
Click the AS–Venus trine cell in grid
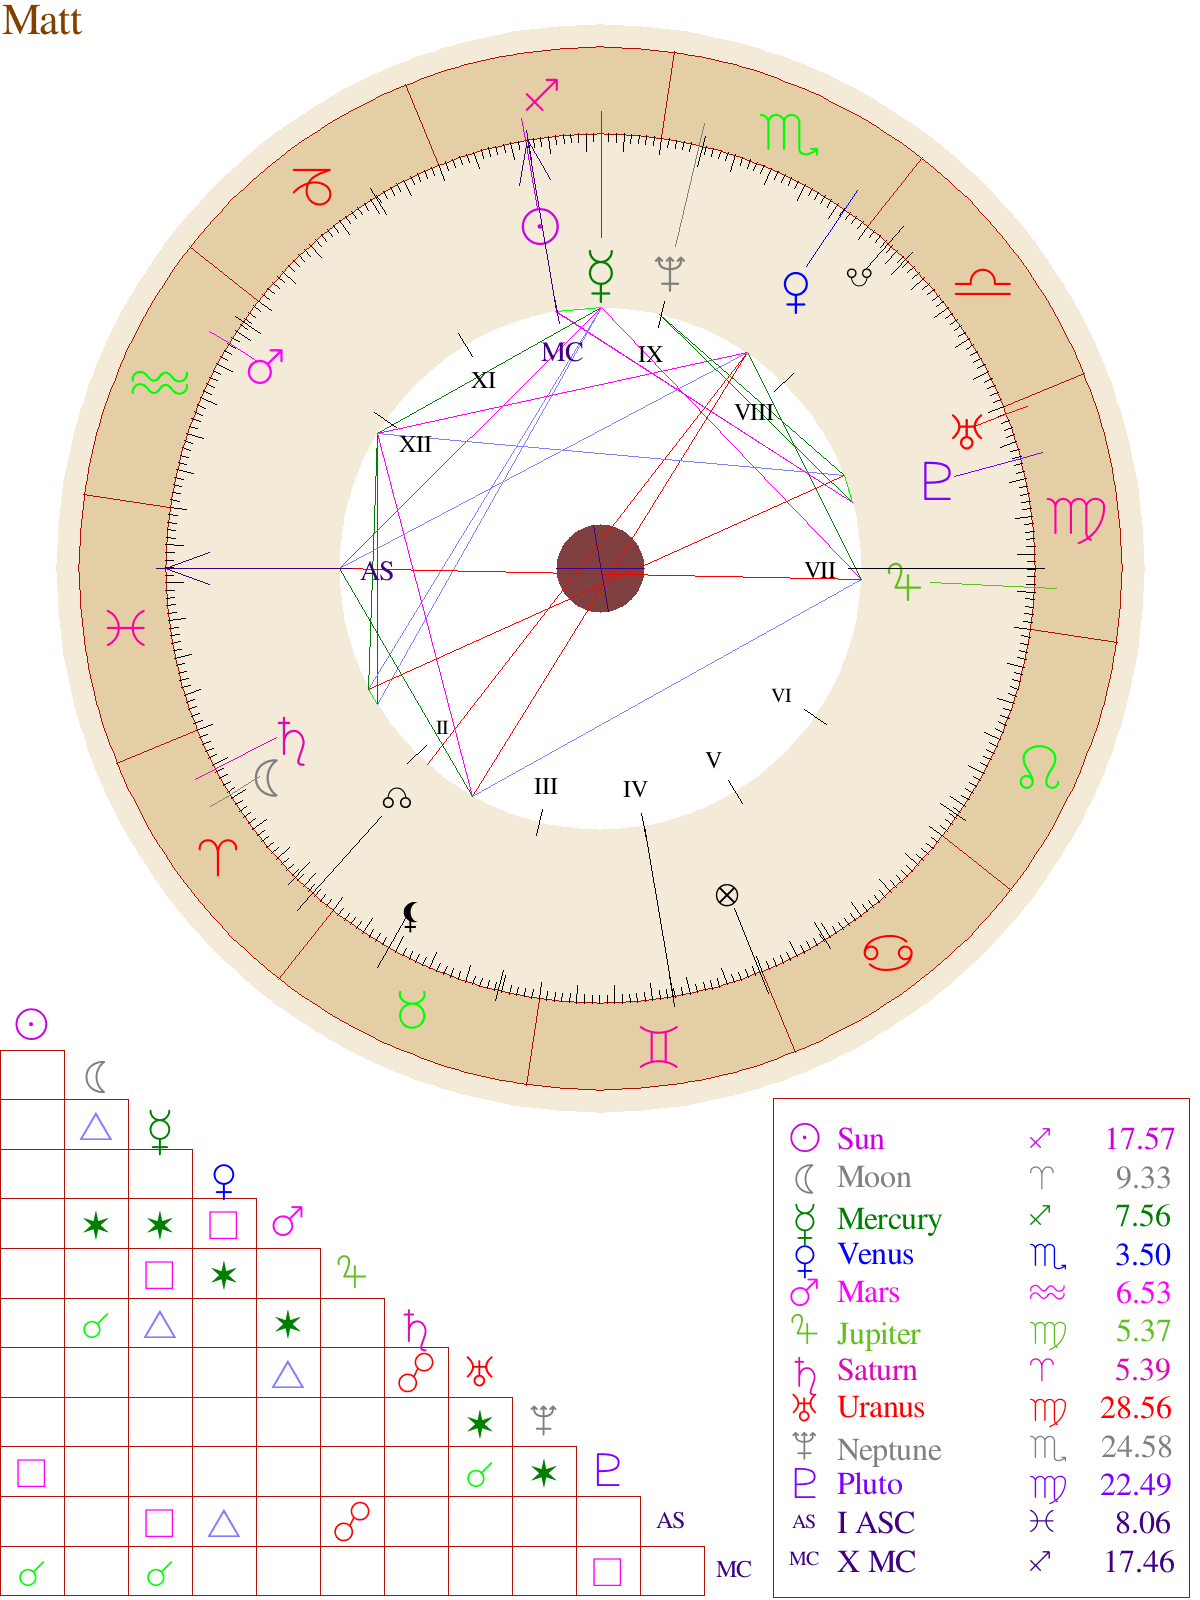(x=224, y=1521)
